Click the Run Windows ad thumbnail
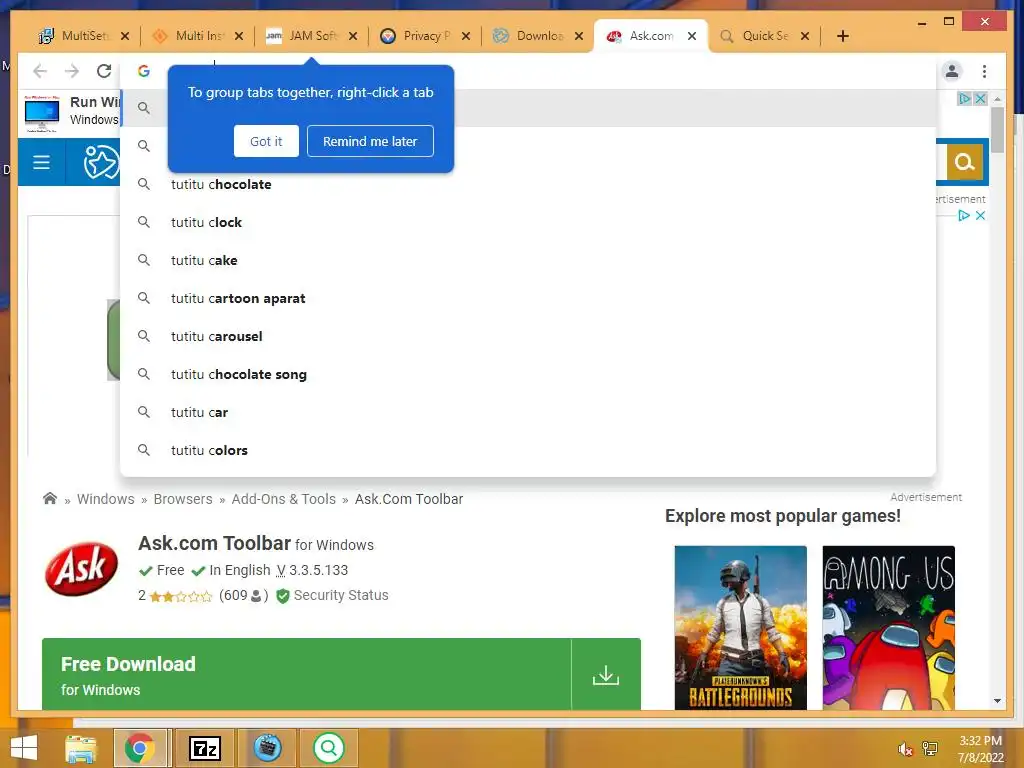Screen dimensions: 1024x768 click(x=41, y=113)
